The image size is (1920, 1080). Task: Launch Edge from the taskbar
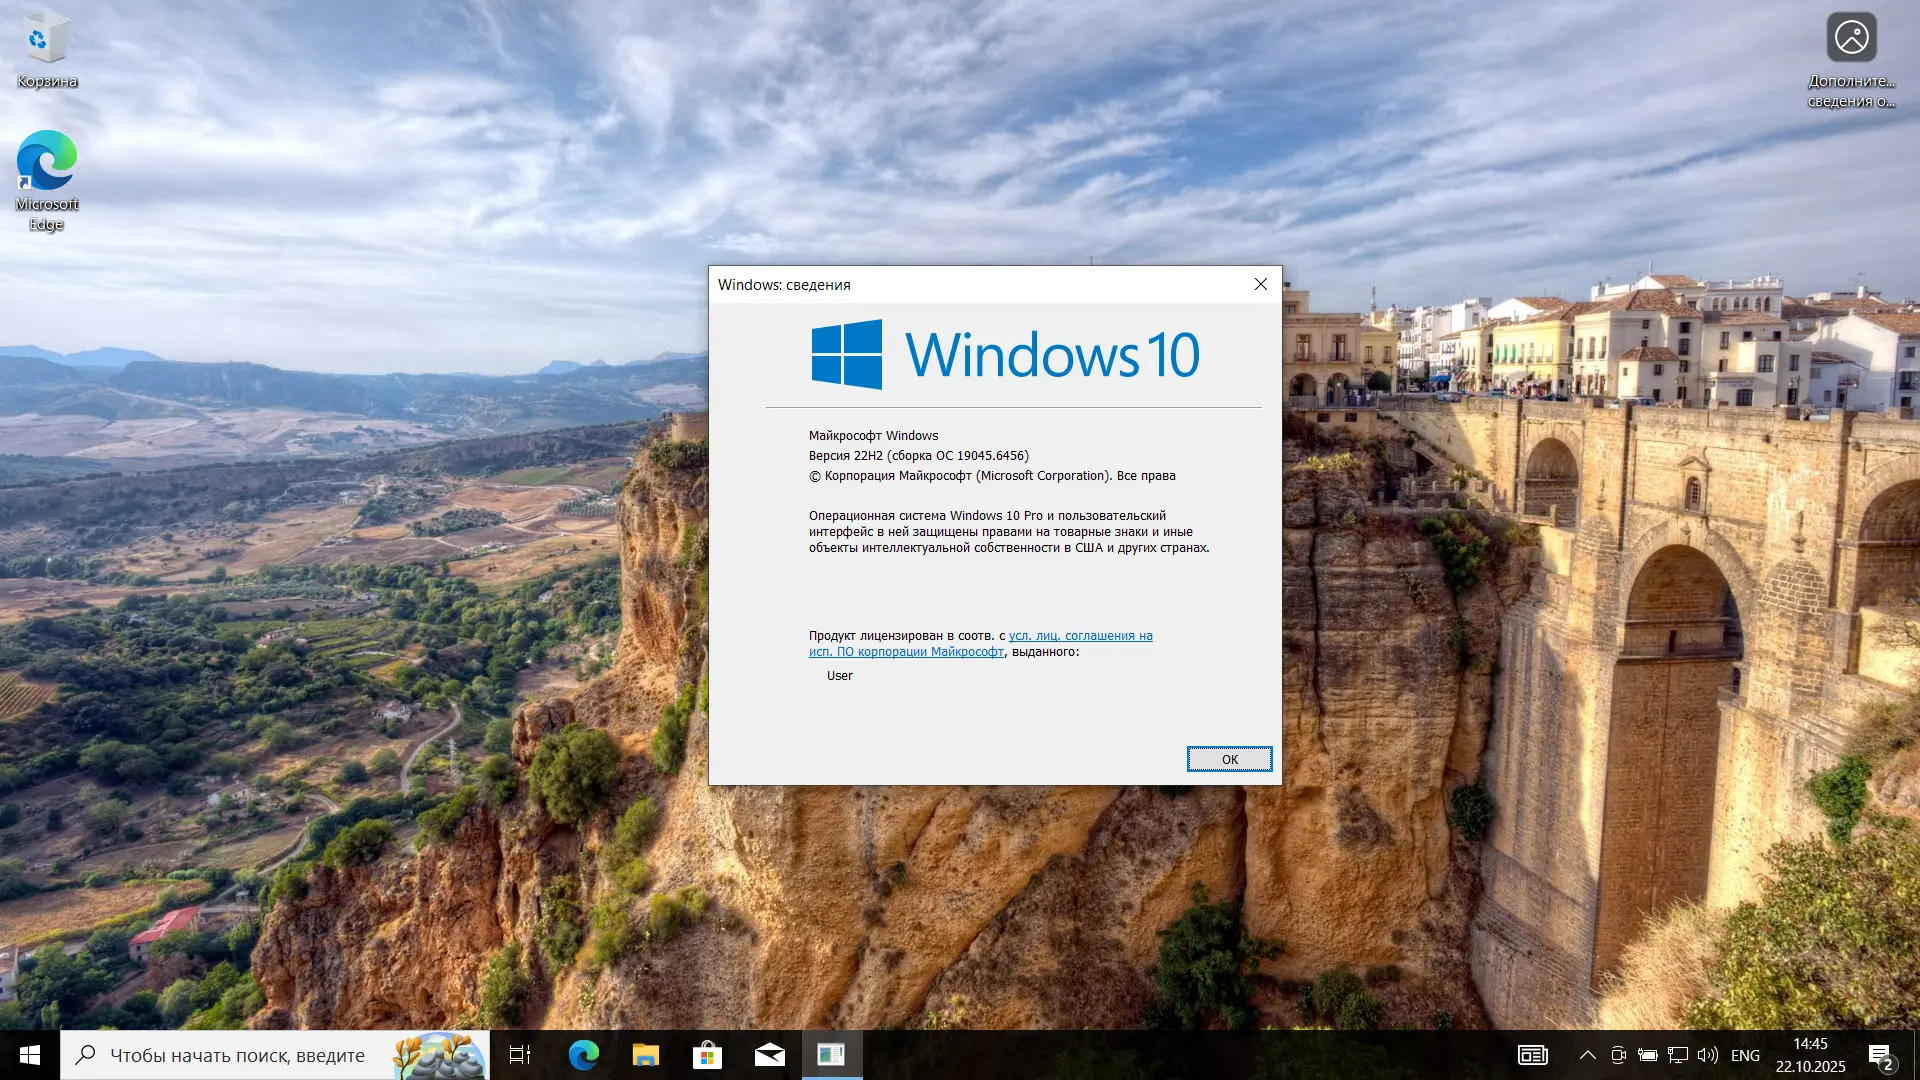pos(583,1055)
